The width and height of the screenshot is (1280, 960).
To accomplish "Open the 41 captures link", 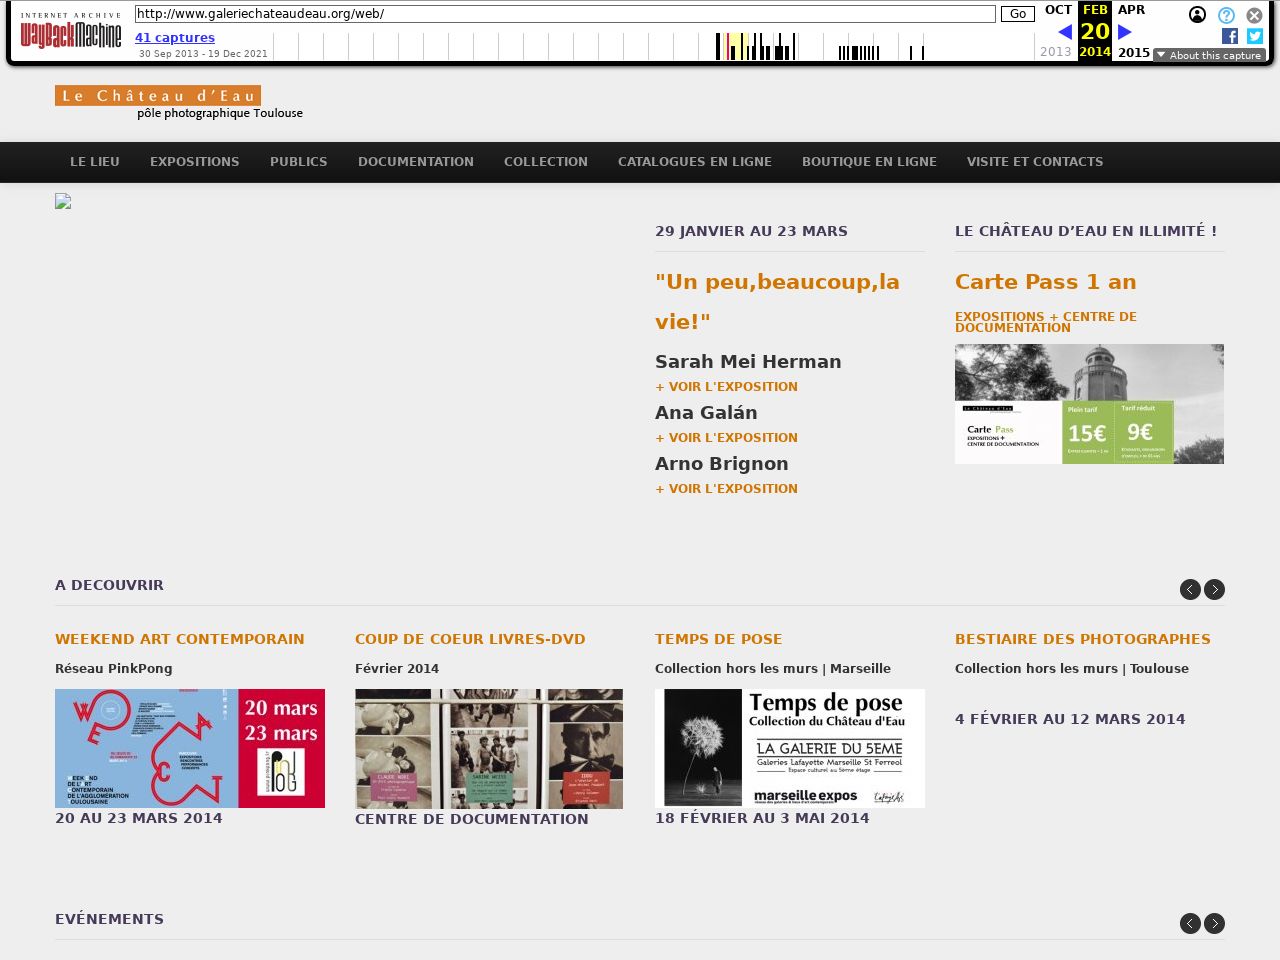I will (x=175, y=38).
